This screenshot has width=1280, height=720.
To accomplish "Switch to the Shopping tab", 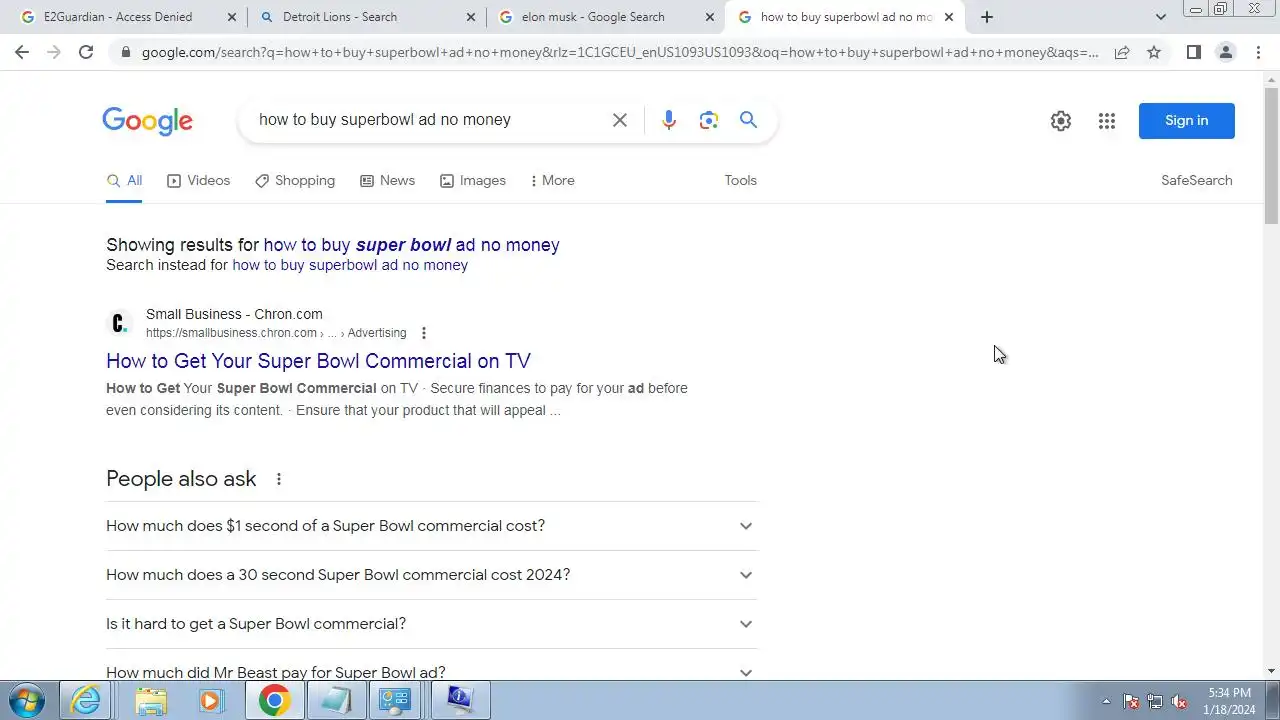I will pyautogui.click(x=295, y=181).
